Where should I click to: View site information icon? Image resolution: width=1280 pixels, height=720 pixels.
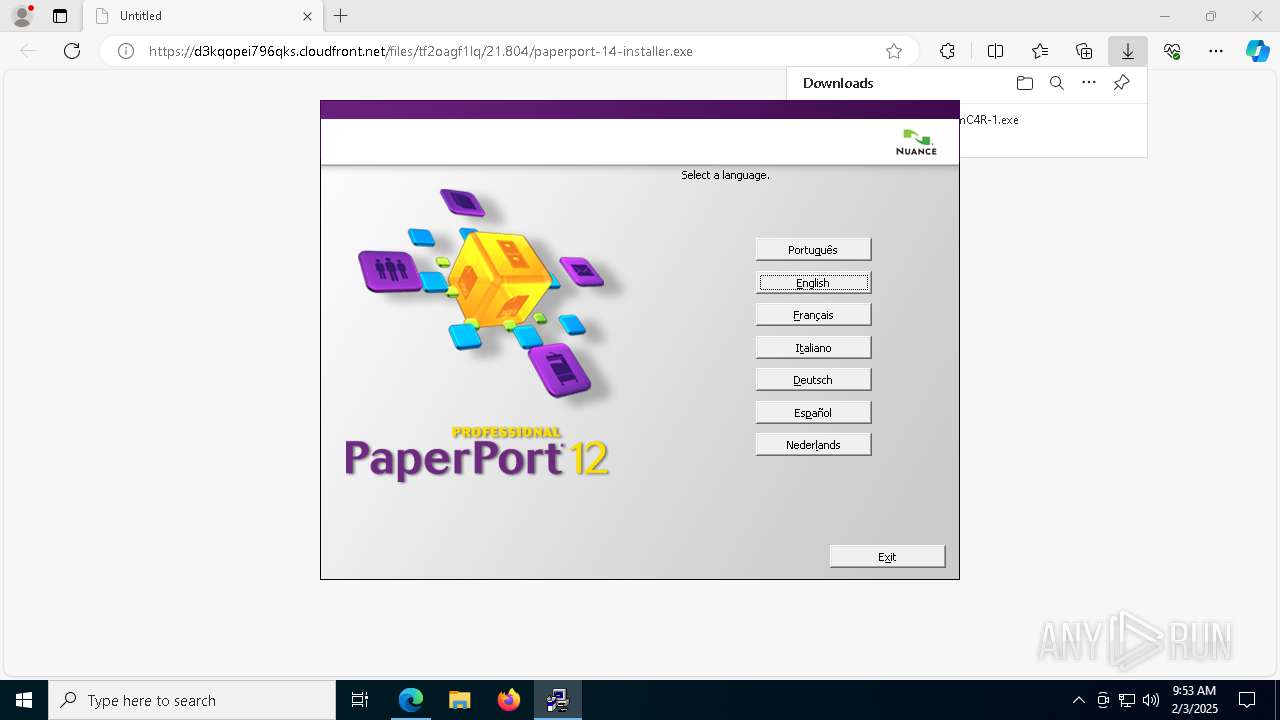(126, 51)
